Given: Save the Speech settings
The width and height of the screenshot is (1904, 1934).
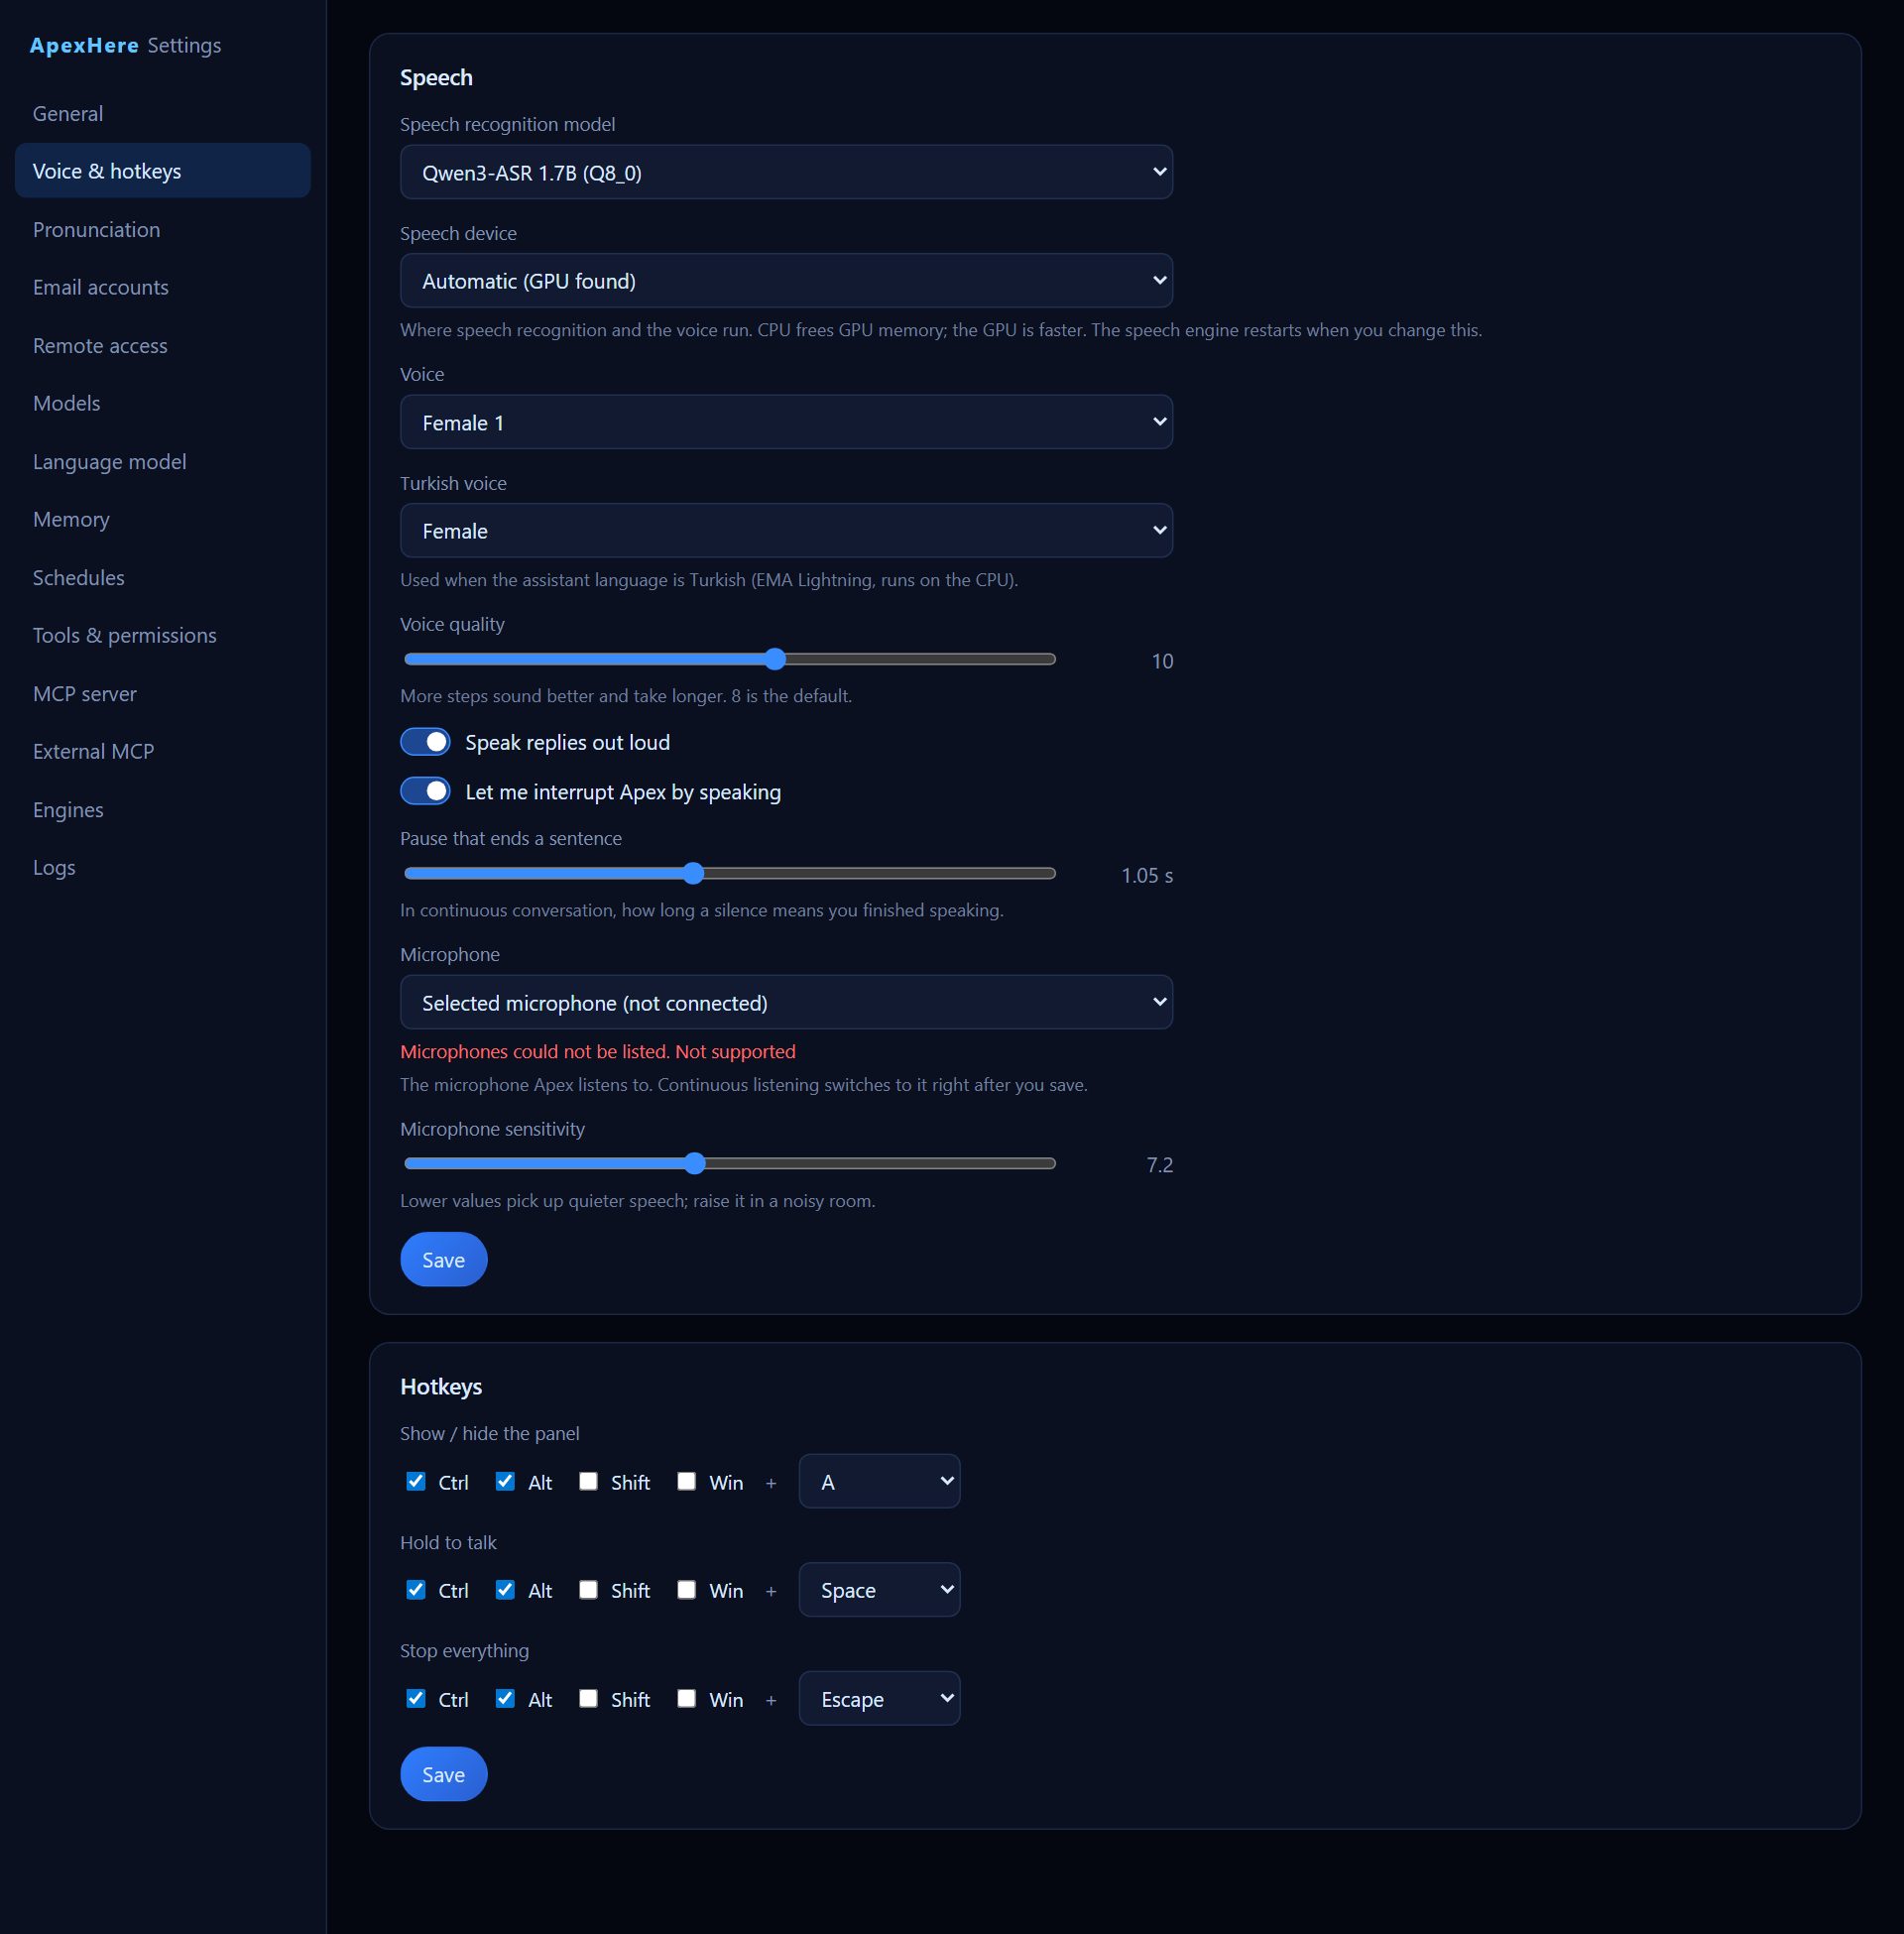Looking at the screenshot, I should (443, 1259).
